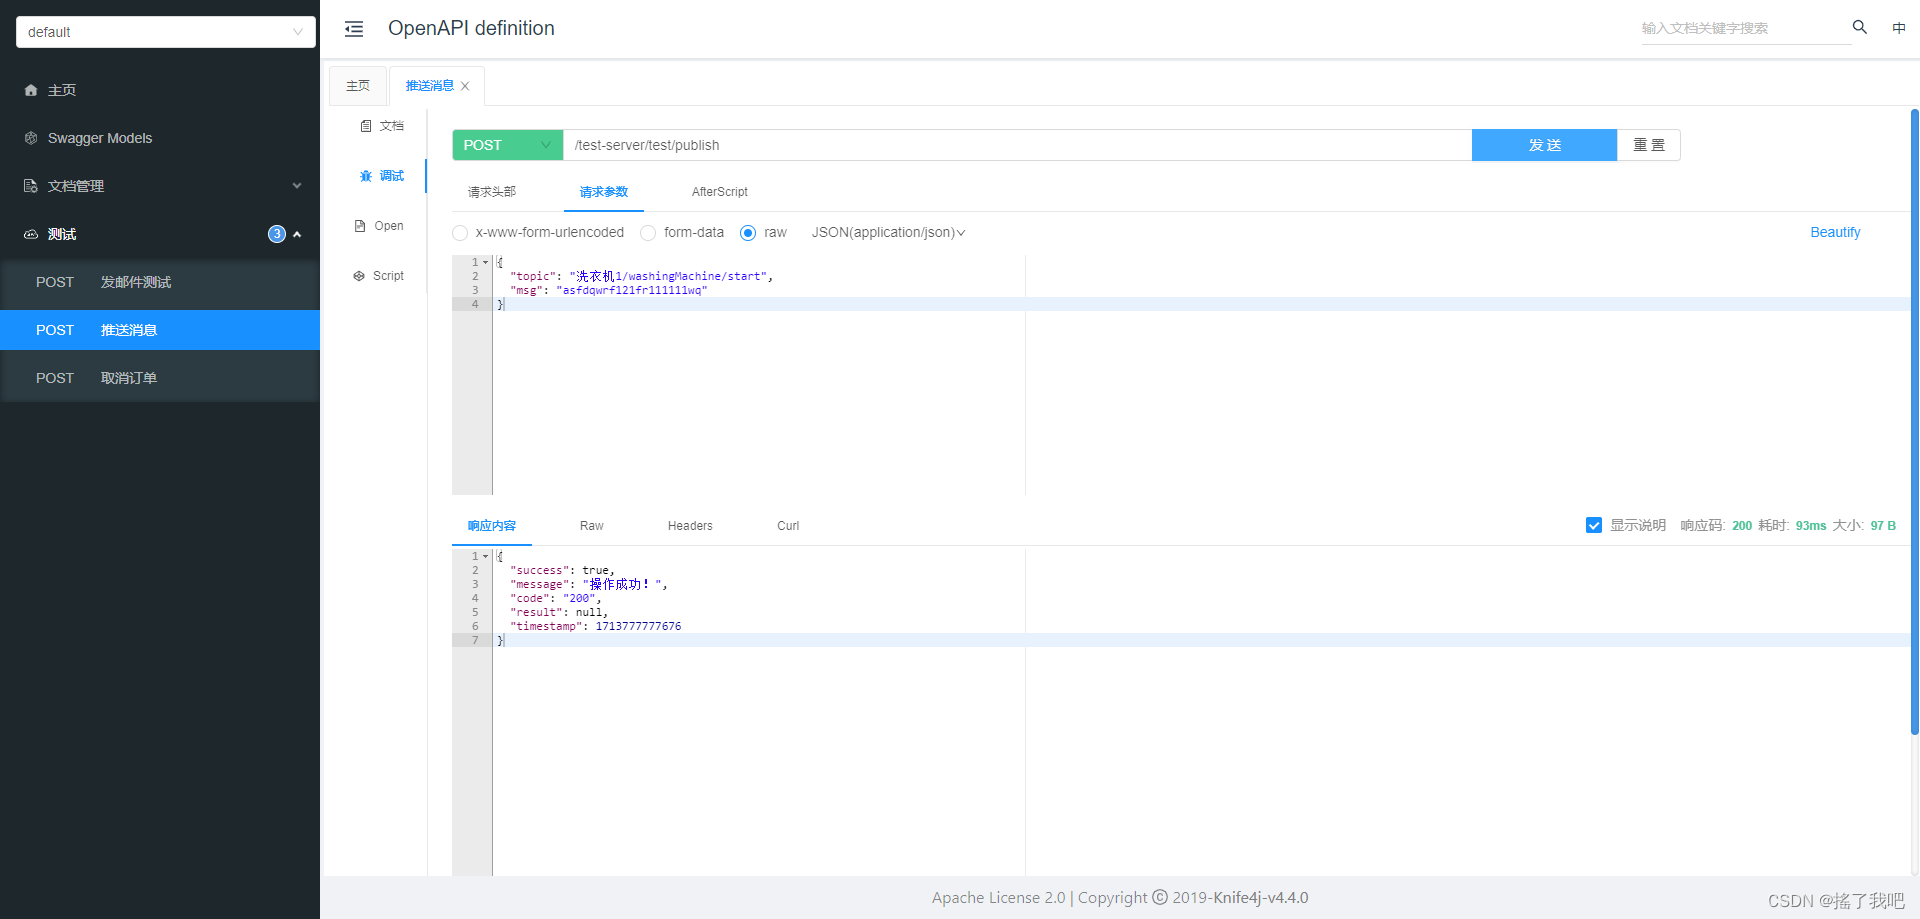Viewport: 1920px width, 919px height.
Task: Click the sidebar collapse menu icon
Action: pos(354,29)
